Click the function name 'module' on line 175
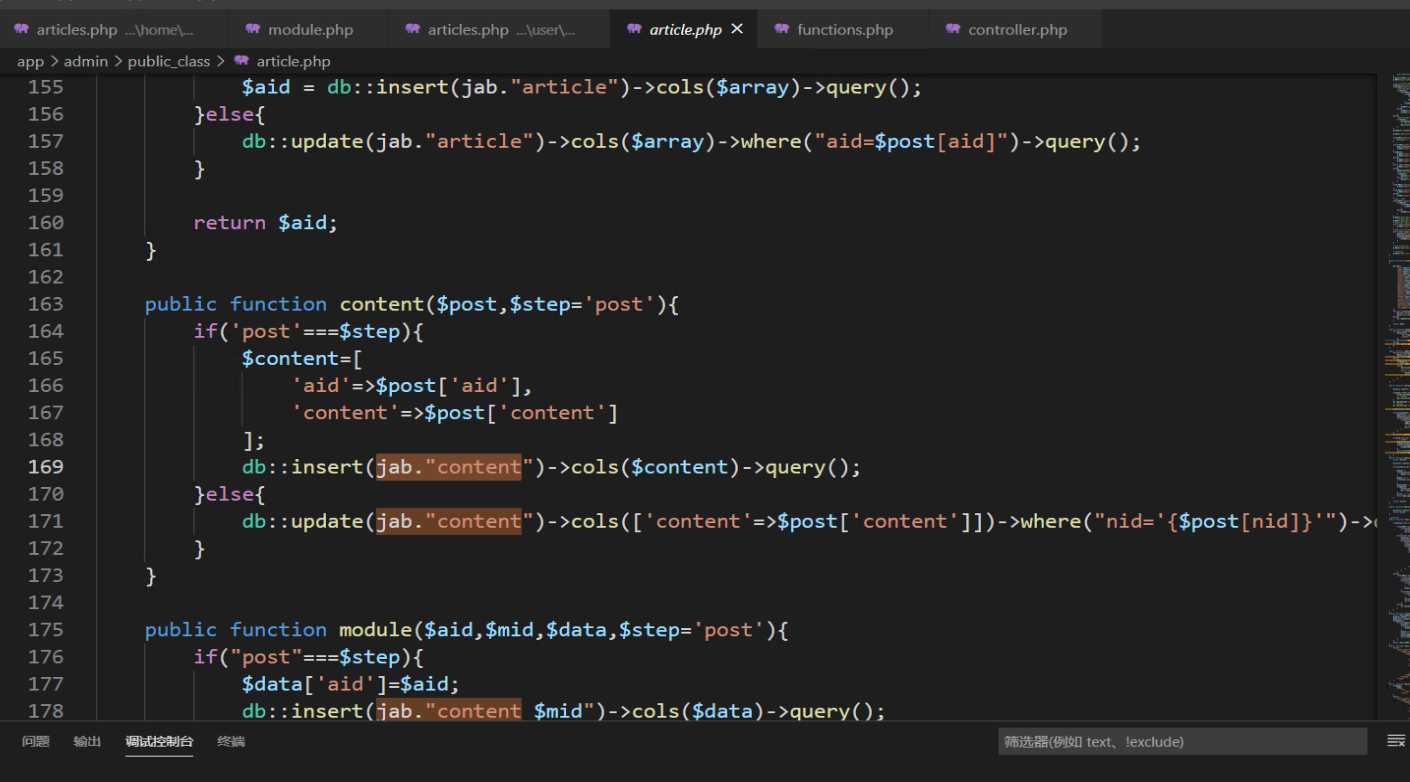This screenshot has height=782, width=1410. point(375,630)
